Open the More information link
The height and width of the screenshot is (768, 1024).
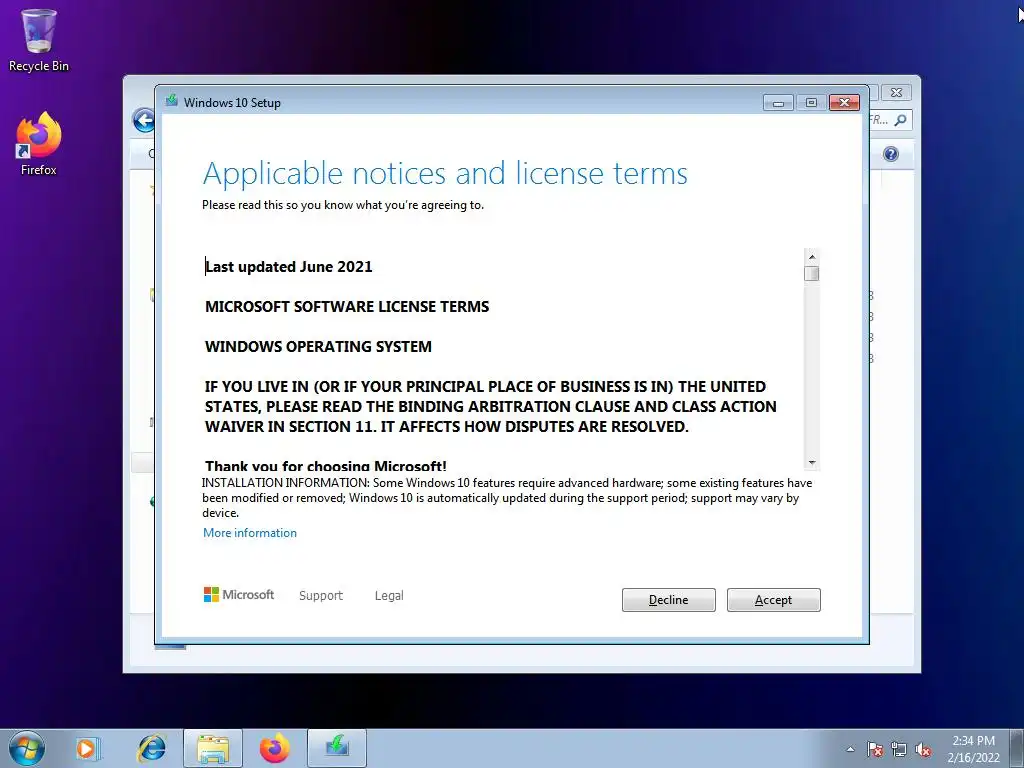(249, 533)
